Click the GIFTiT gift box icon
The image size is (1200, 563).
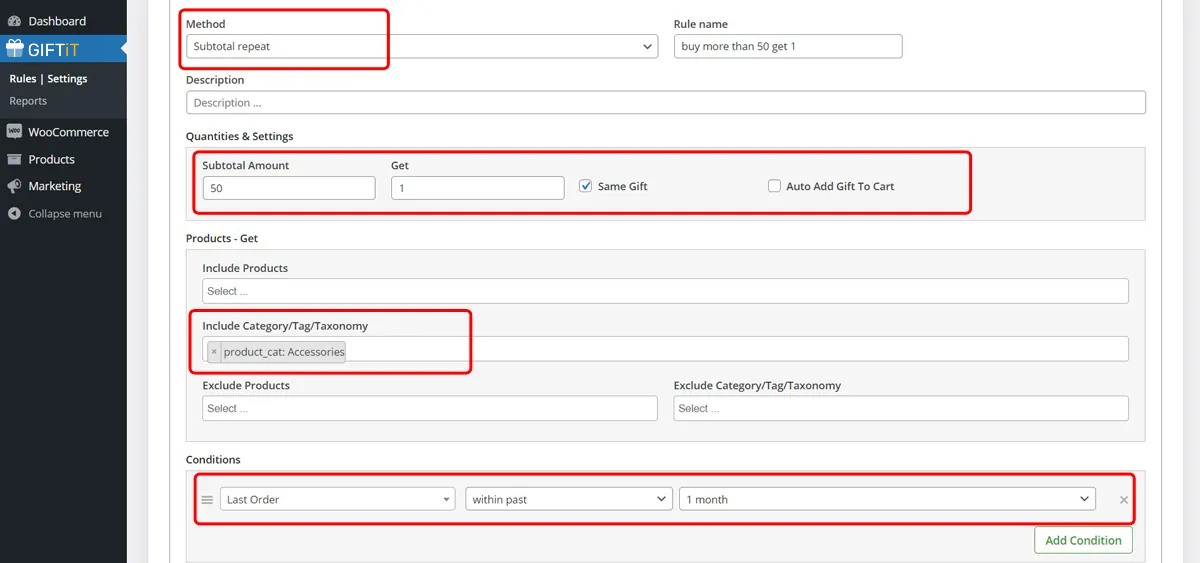pos(15,48)
